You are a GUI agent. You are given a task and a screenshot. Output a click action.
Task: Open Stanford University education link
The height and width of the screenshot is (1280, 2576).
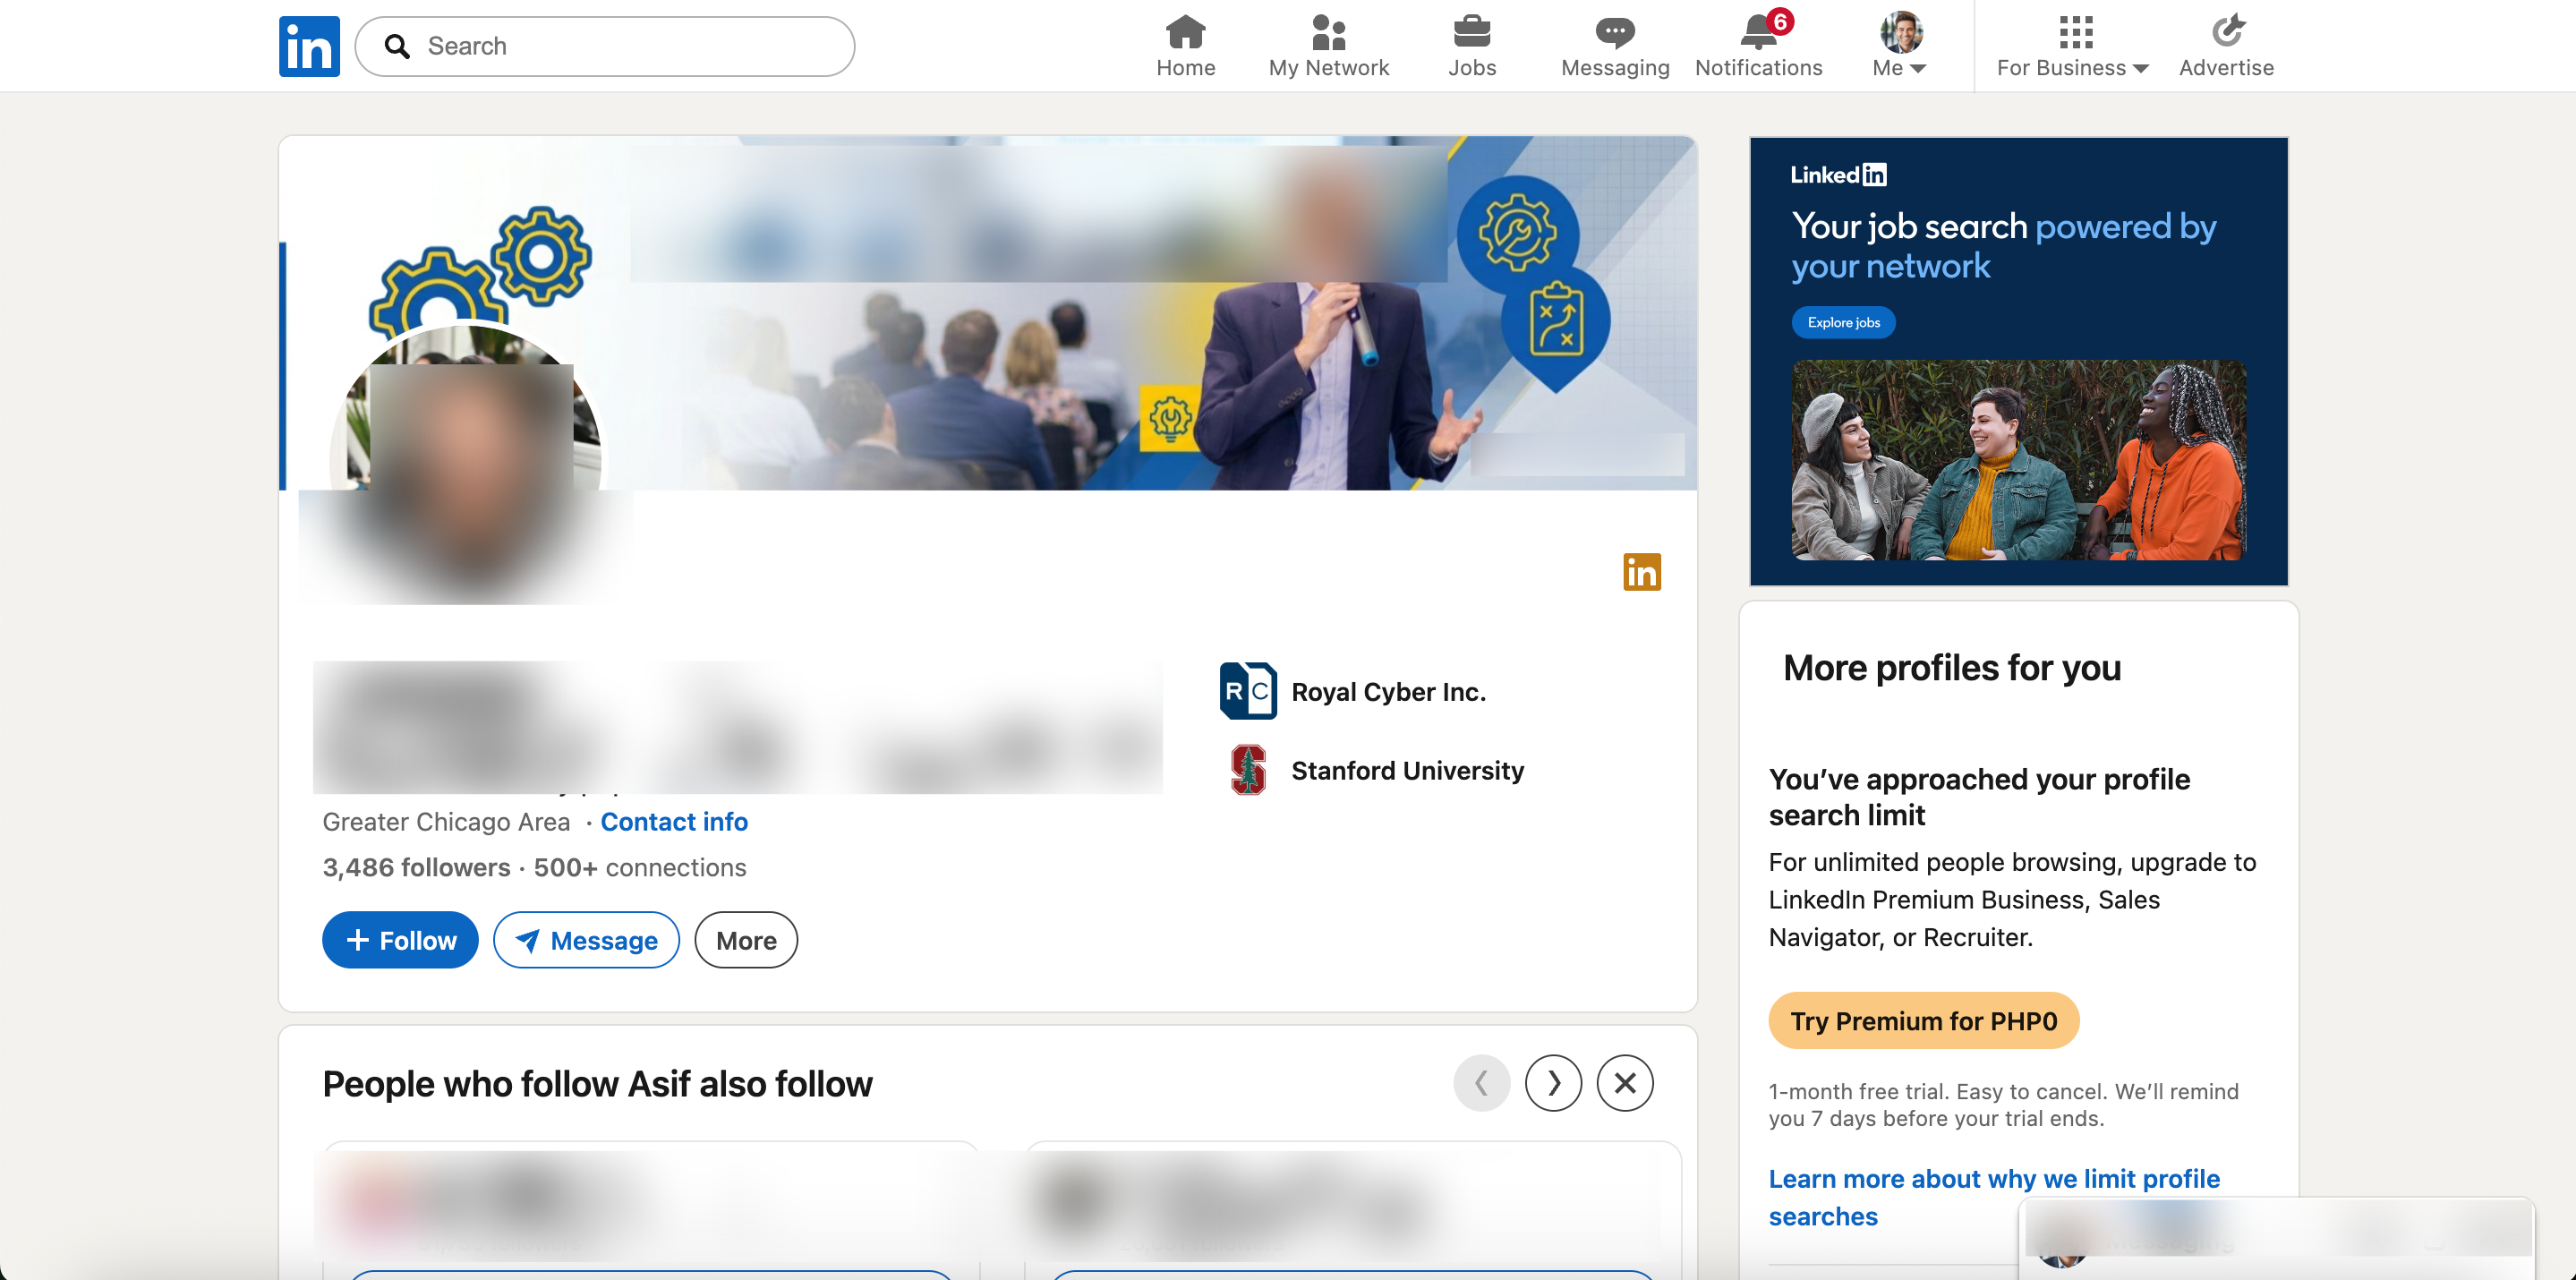tap(1407, 770)
